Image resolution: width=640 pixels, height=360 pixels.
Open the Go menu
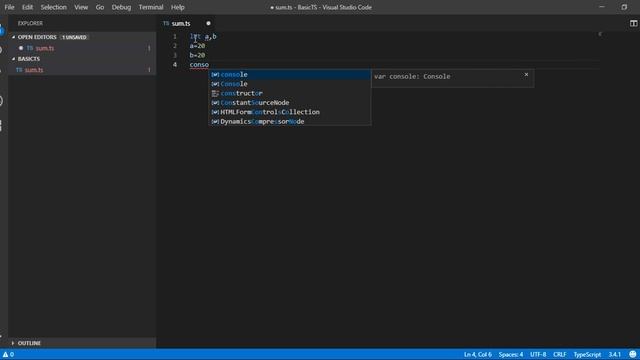100,7
